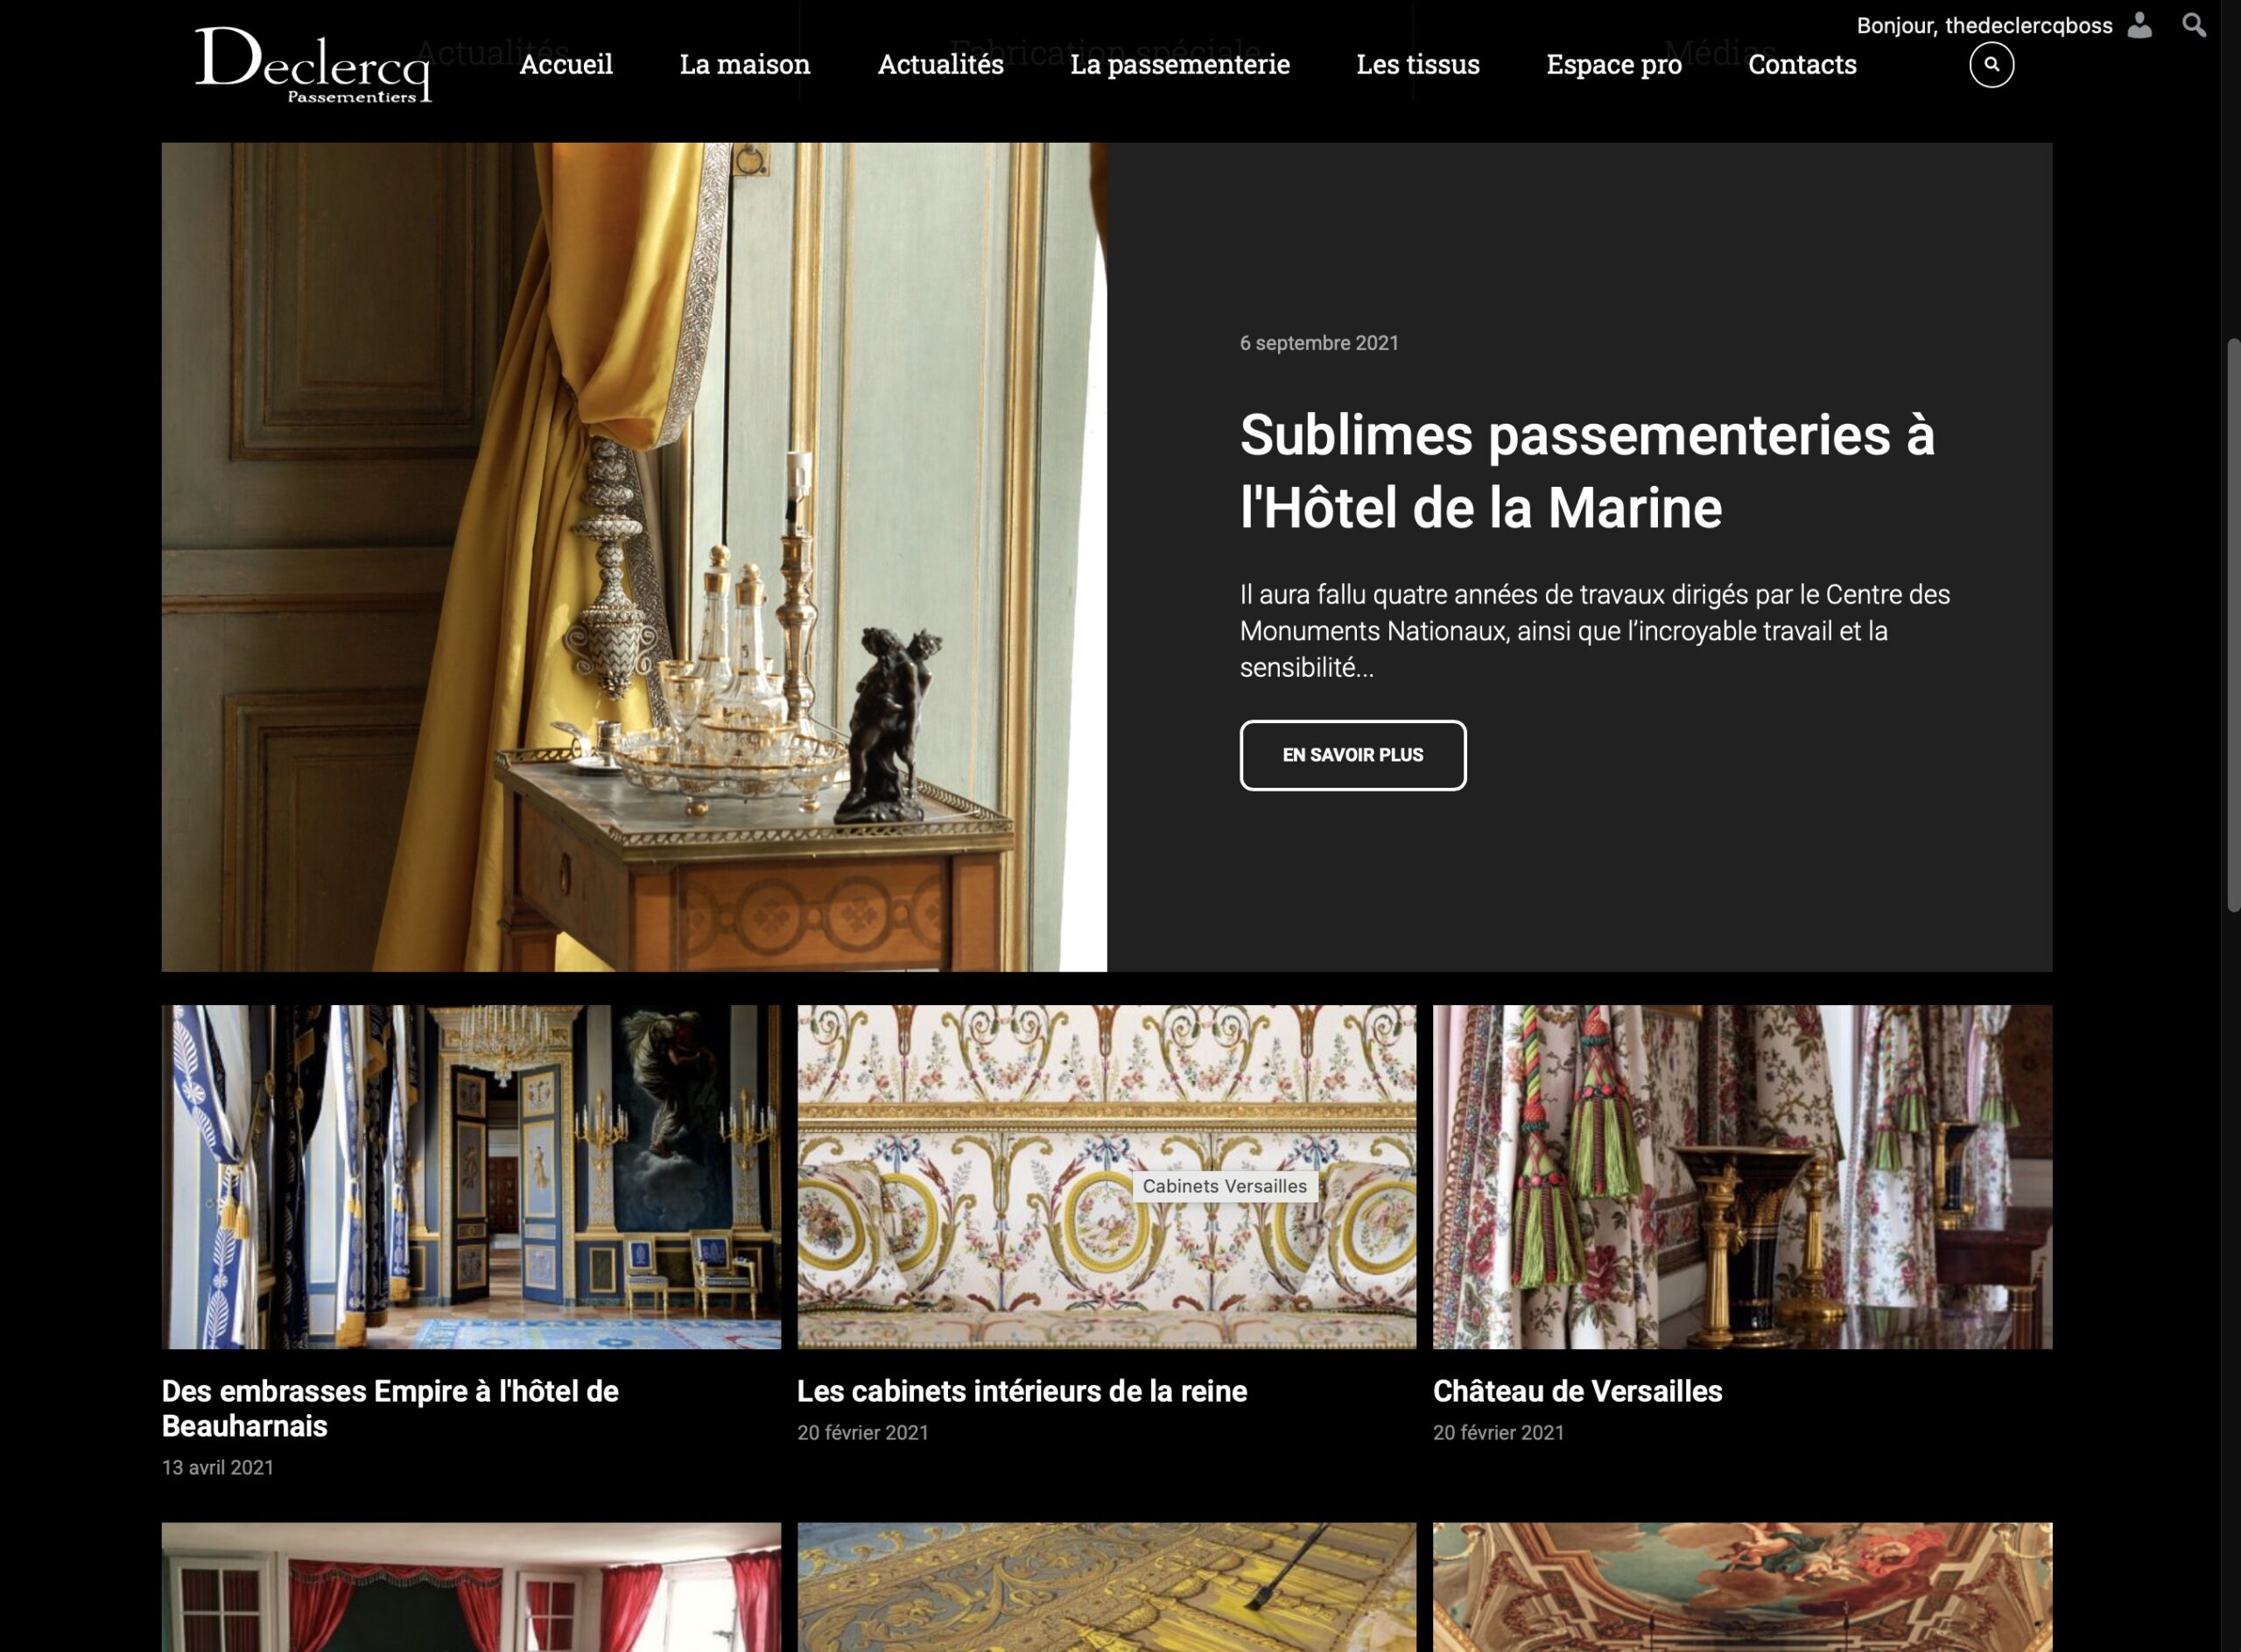Click the top-right admin bar magnifier icon
Screen dimensions: 2241x1652
2194,25
